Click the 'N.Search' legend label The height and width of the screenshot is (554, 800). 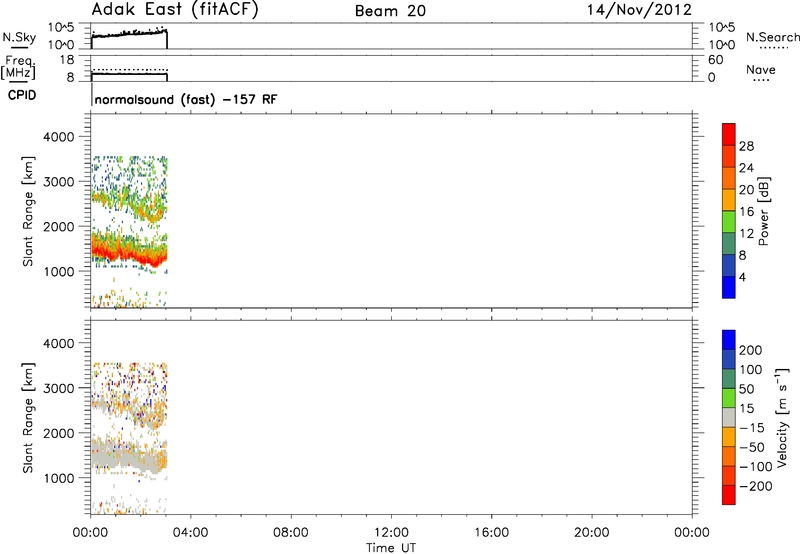point(772,37)
